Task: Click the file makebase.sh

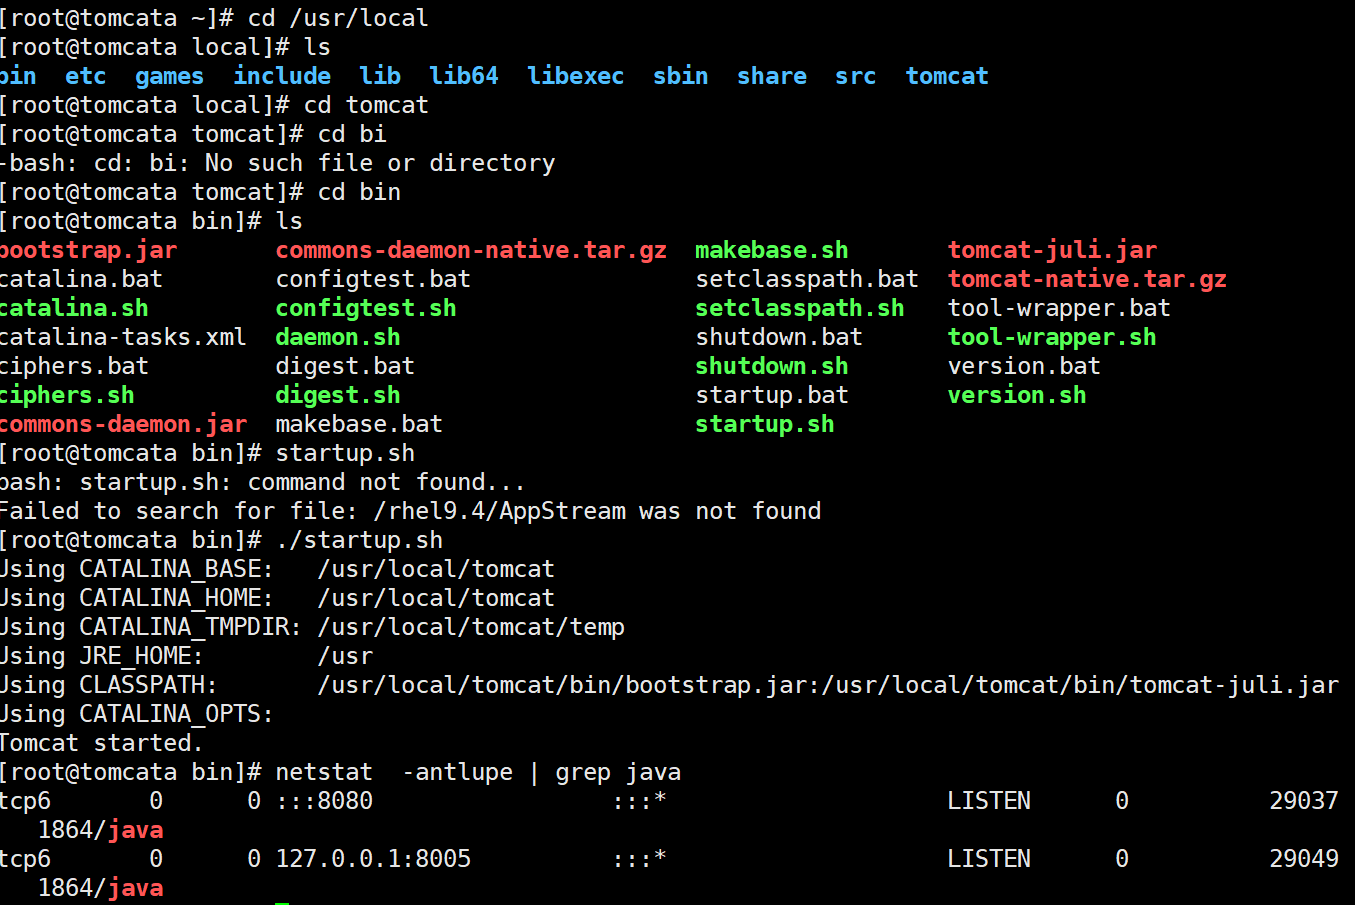Action: point(772,250)
